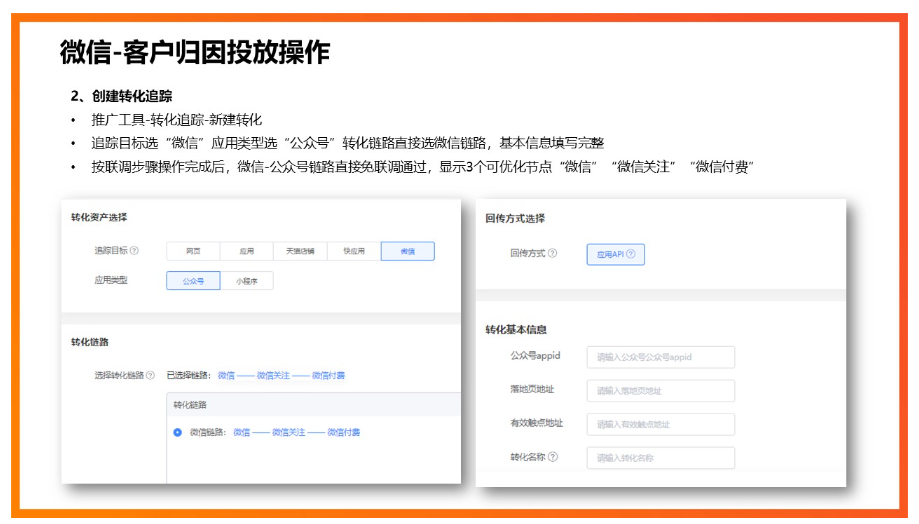919x524 pixels.
Task: Click bullet text 推广工具-转化追踪-新建转化
Action: point(176,120)
